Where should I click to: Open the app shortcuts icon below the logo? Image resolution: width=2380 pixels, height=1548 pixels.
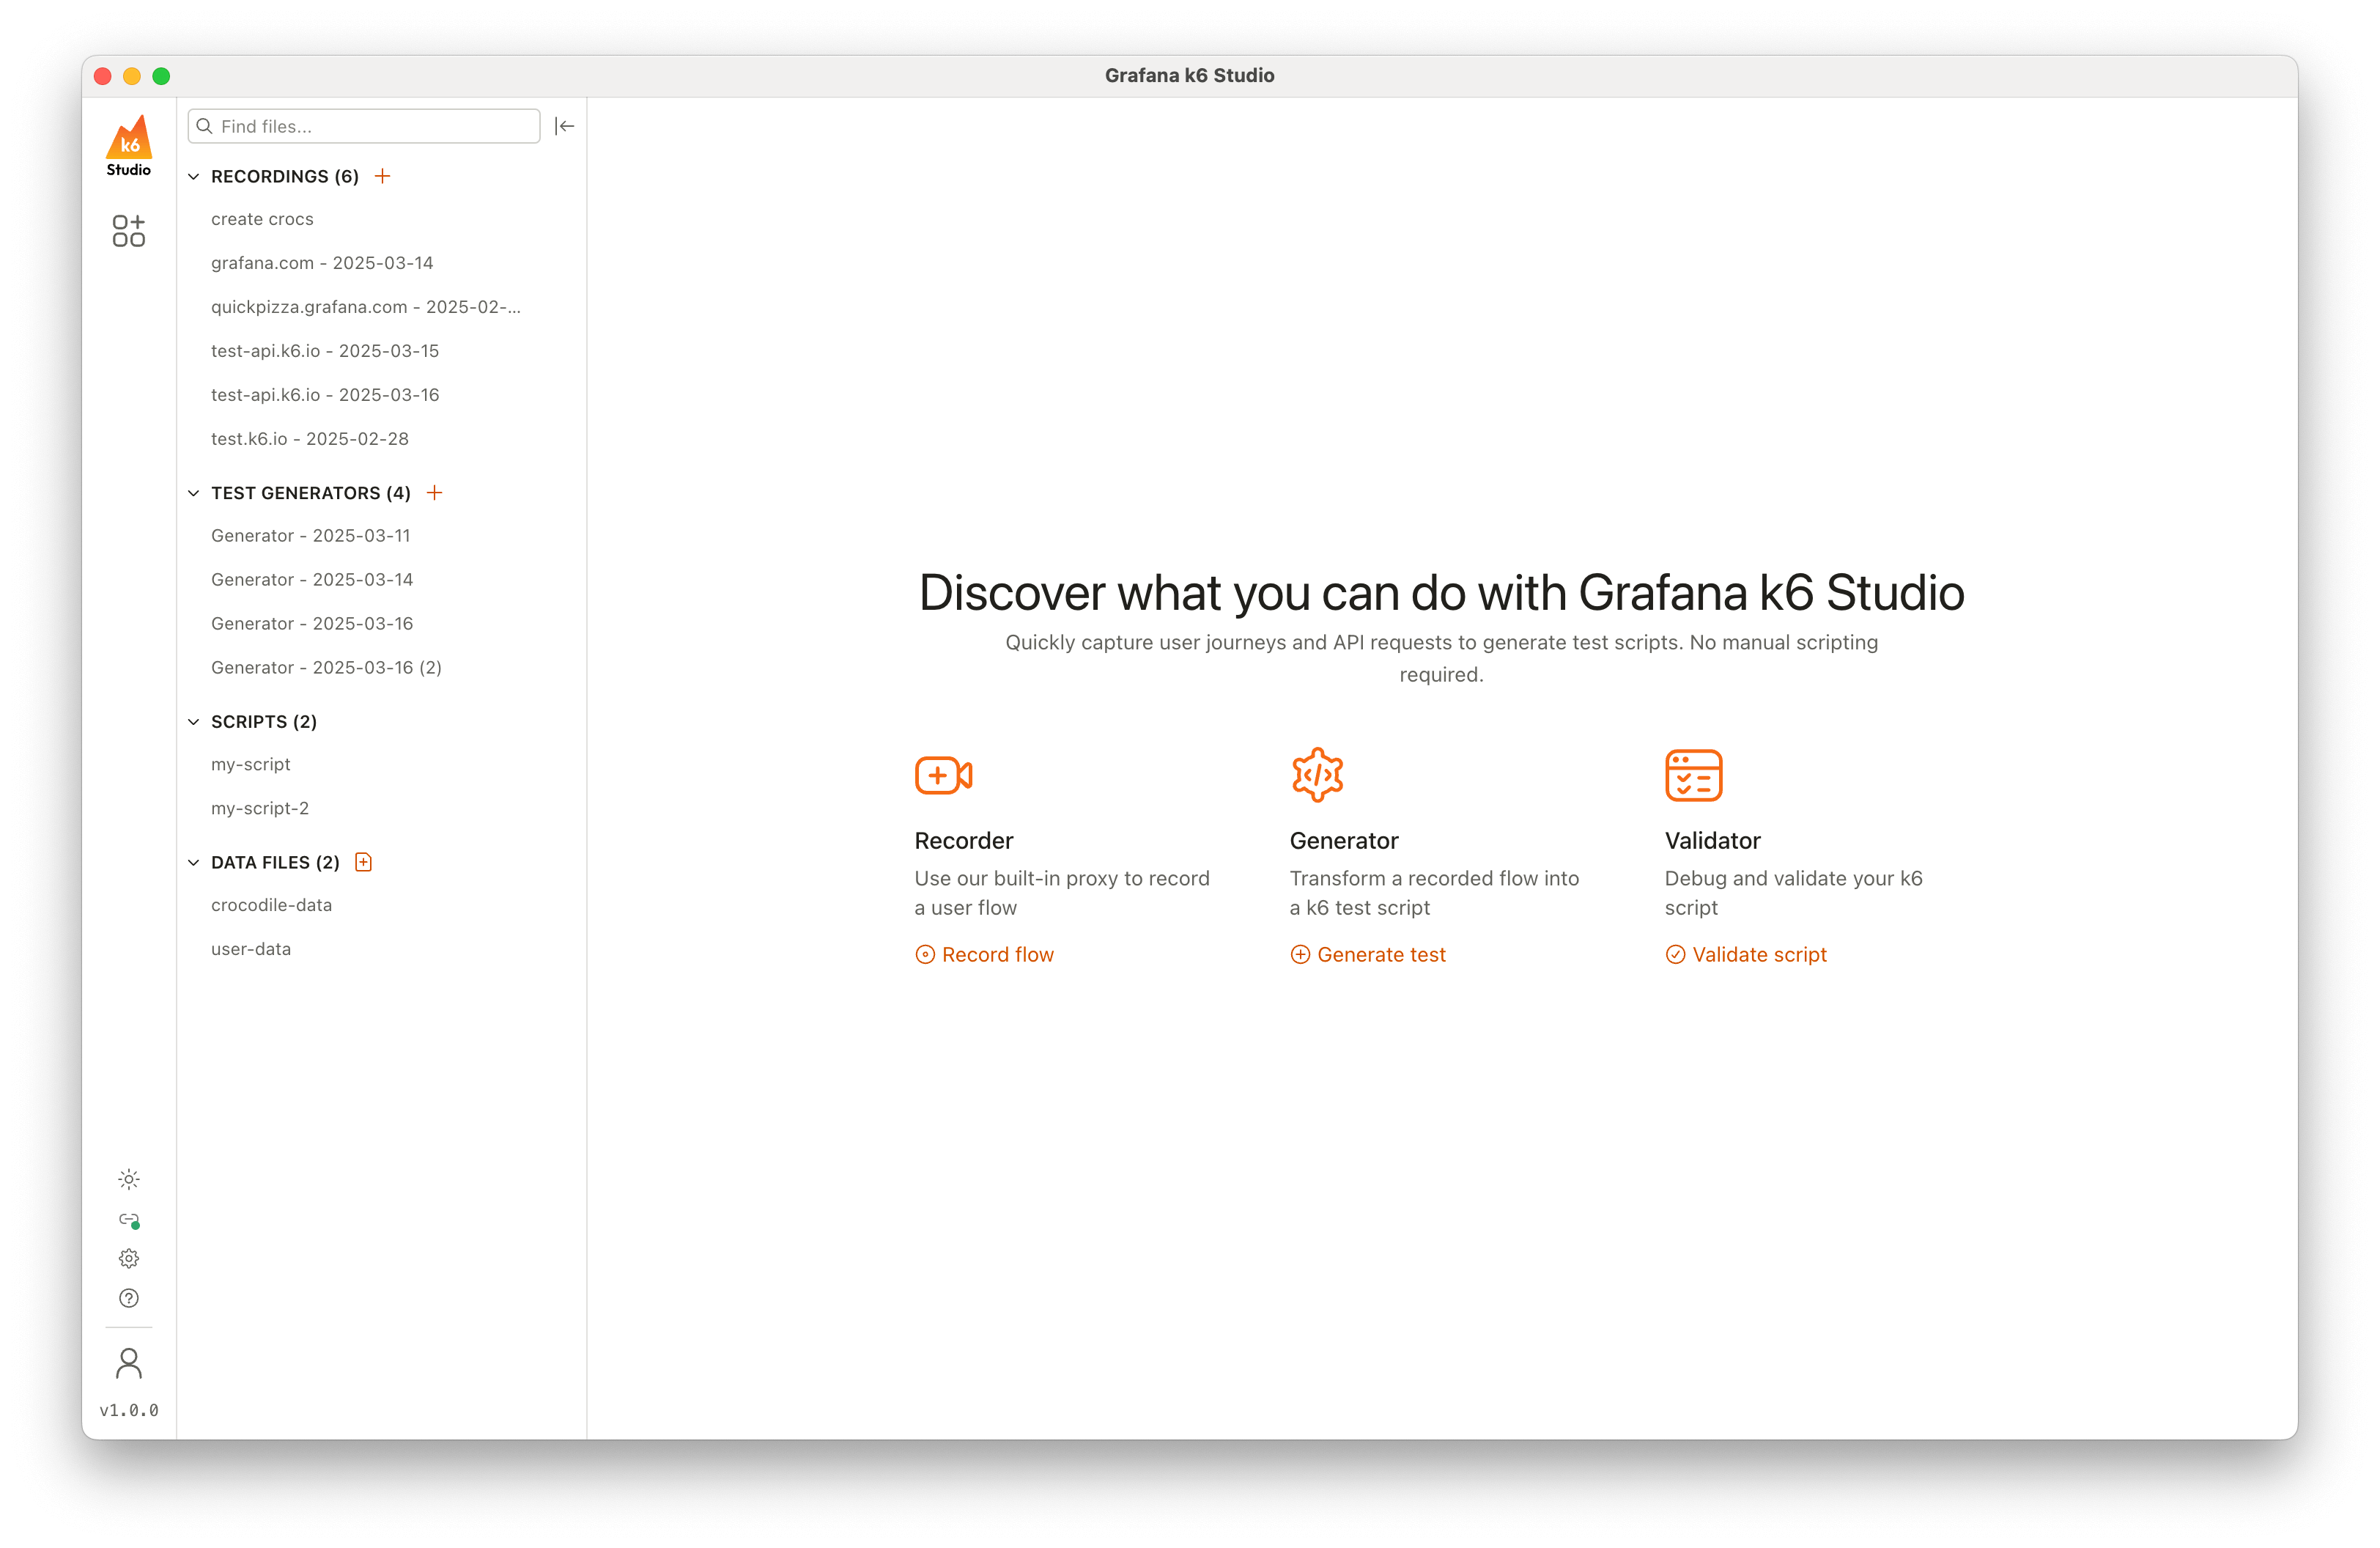tap(129, 230)
